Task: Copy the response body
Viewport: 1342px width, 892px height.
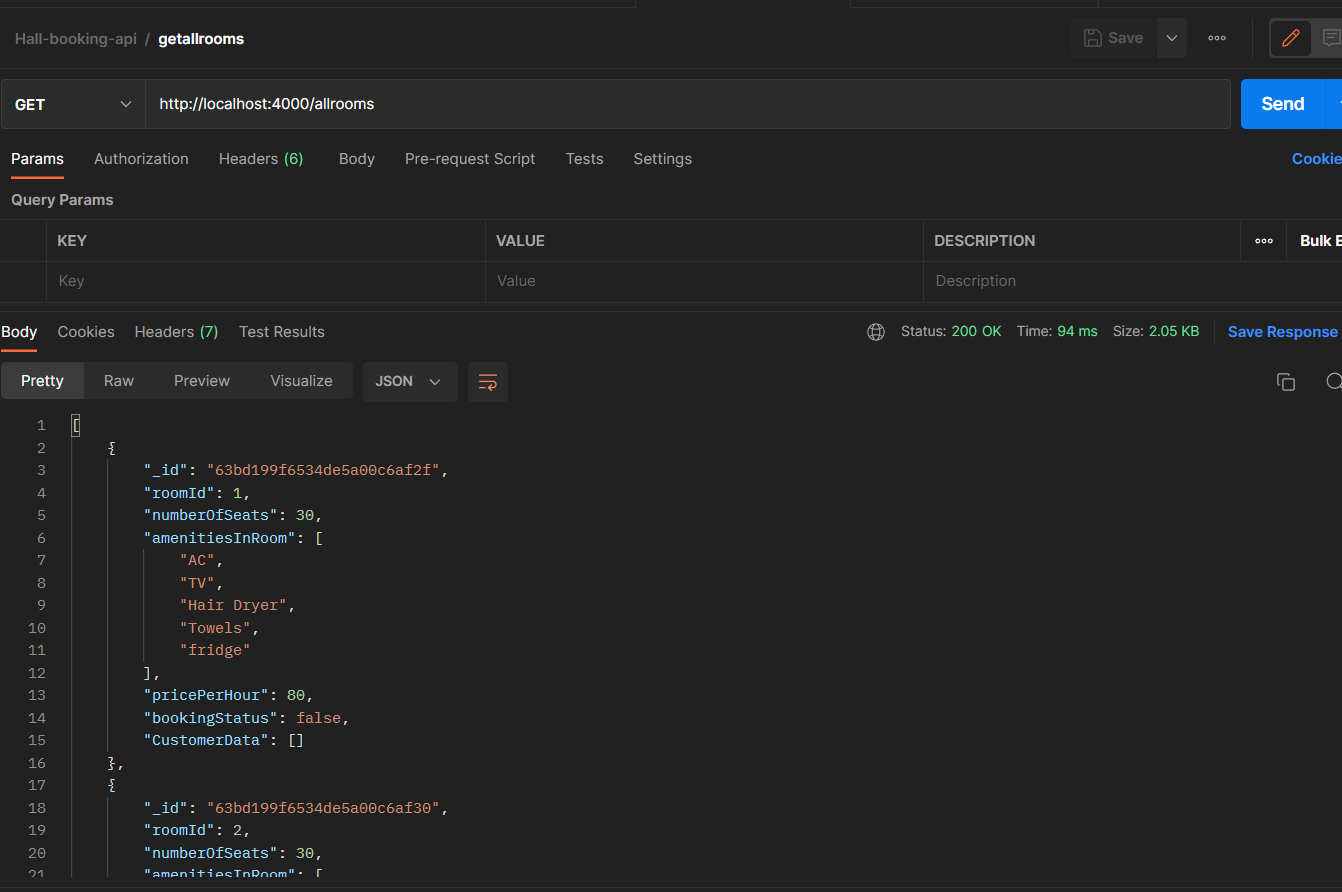Action: pos(1286,382)
